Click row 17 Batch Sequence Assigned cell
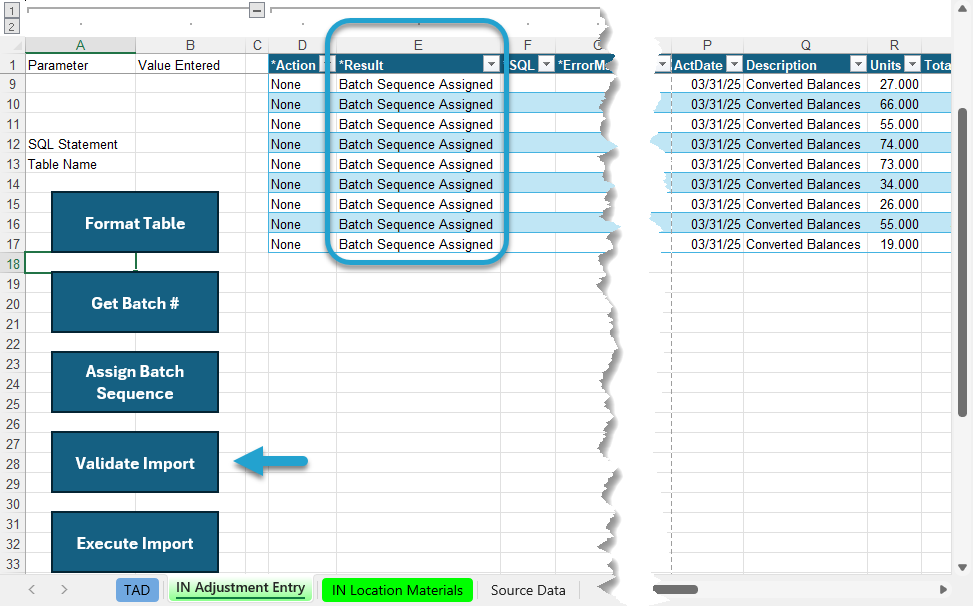 [418, 244]
